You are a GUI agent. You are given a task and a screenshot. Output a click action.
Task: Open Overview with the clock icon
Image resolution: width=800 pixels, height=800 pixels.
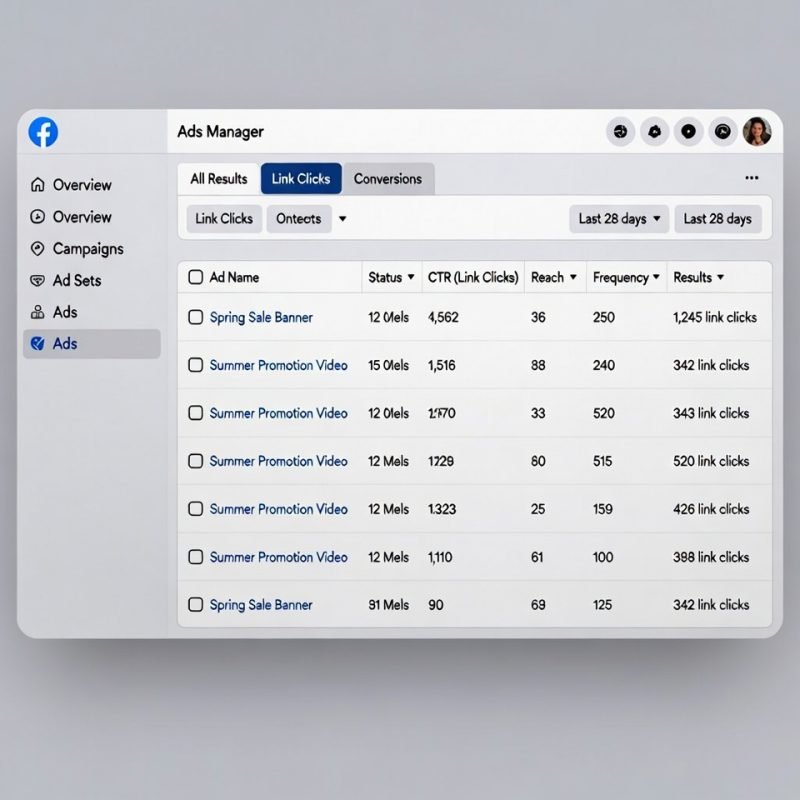[71, 217]
